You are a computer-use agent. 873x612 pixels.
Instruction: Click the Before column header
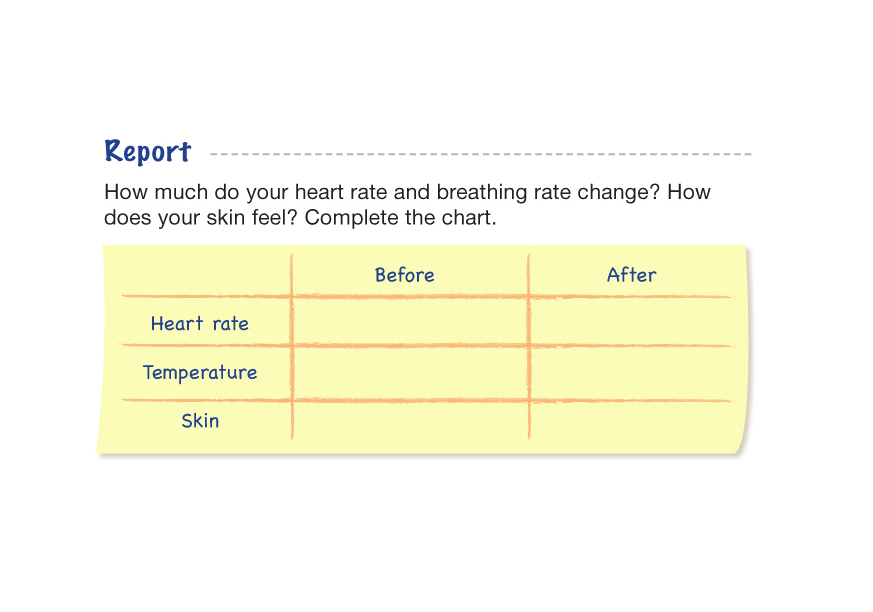[404, 275]
